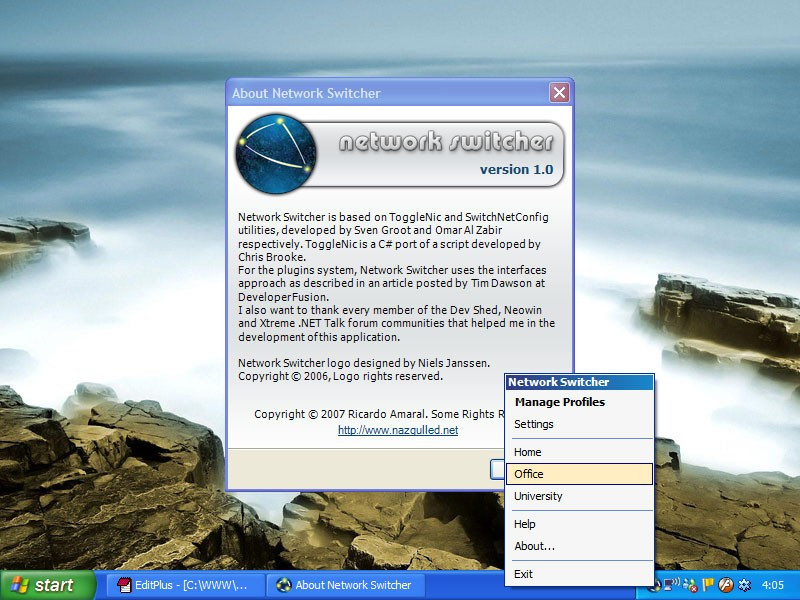Click the Network Switcher globe logo
This screenshot has width=800, height=600.
(x=276, y=154)
